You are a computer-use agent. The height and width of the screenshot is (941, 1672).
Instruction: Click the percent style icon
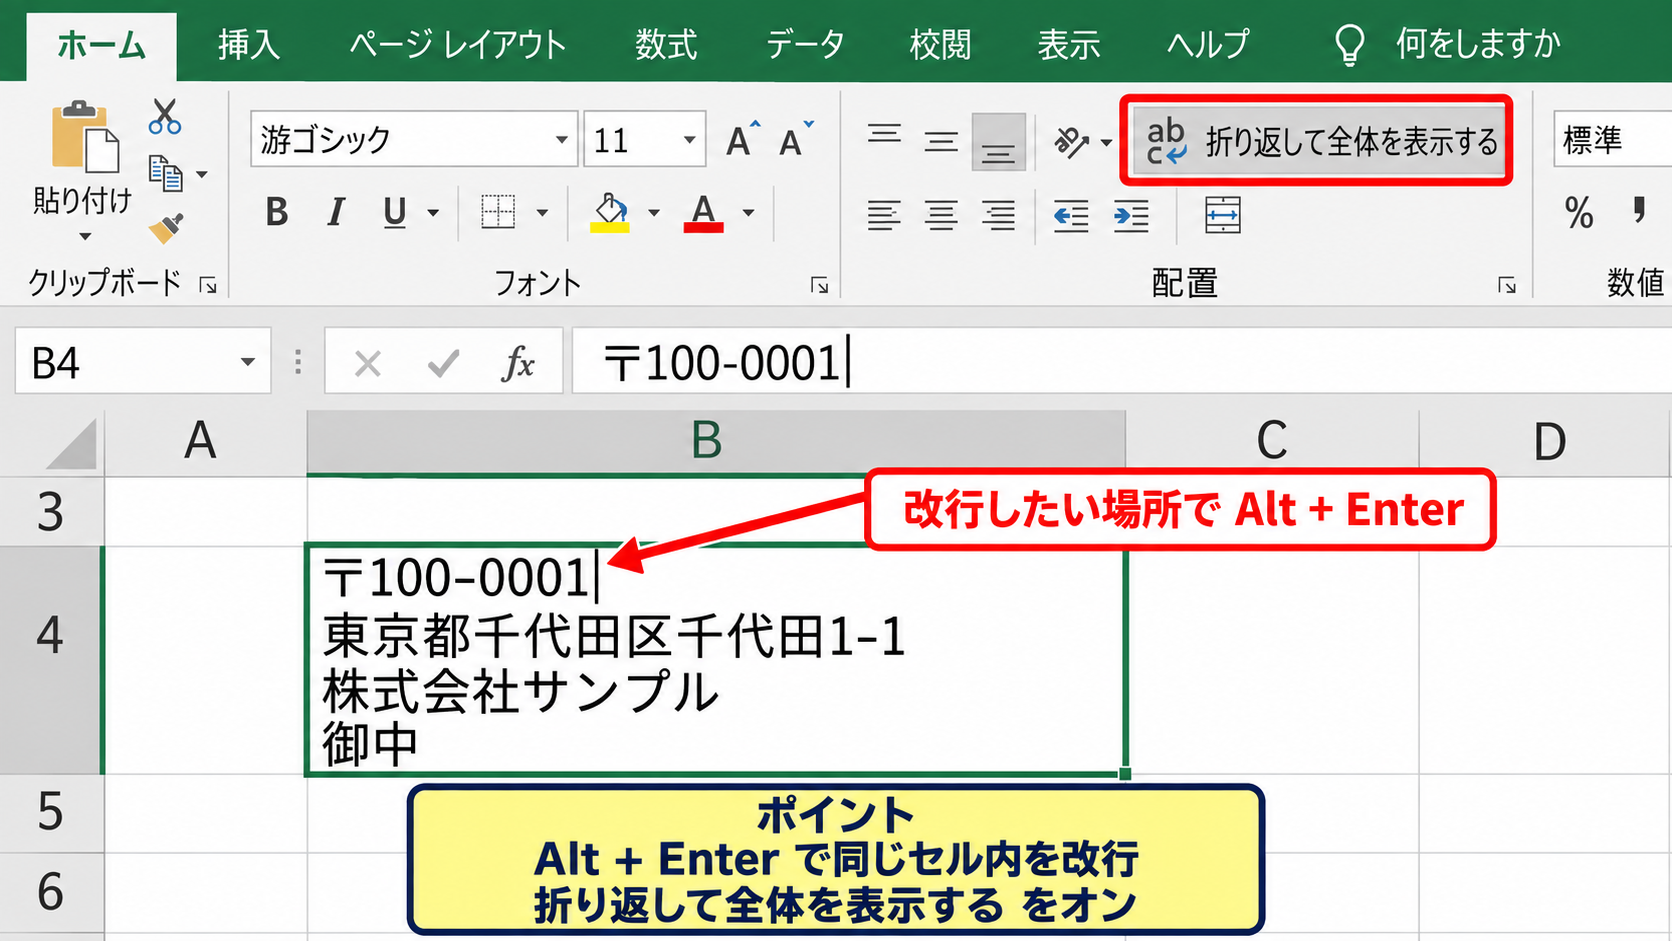click(1579, 213)
